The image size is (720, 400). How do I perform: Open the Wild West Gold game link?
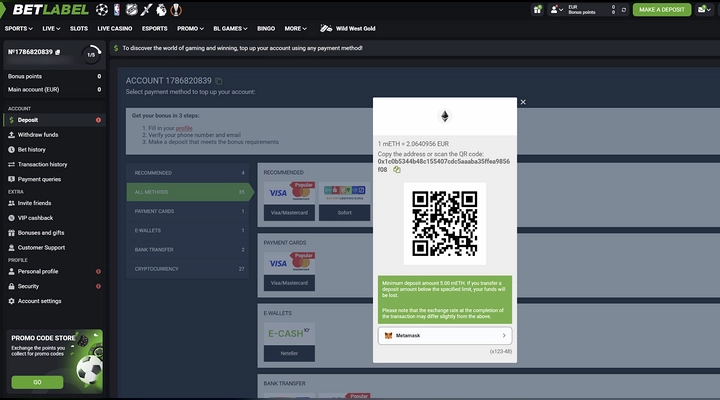click(x=348, y=28)
